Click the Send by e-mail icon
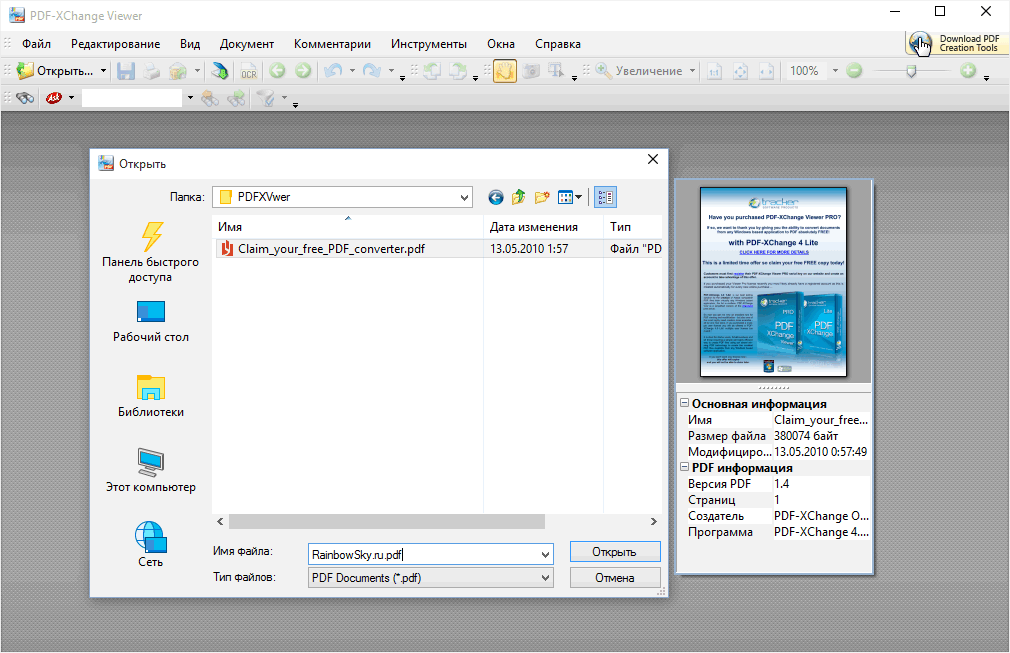Viewport: 1010px width, 653px height. point(178,71)
